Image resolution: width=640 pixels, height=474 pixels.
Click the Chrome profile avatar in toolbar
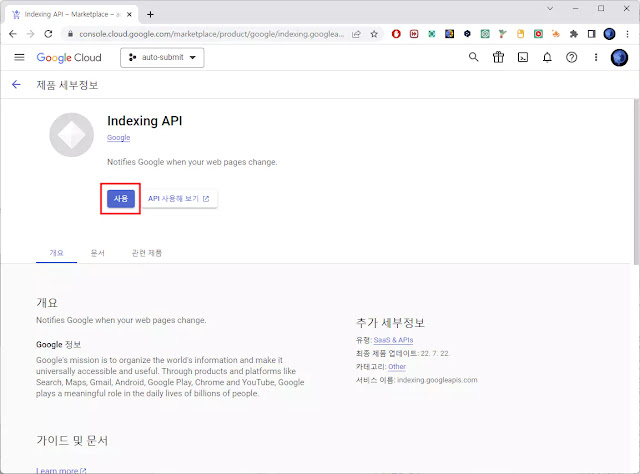tap(609, 34)
